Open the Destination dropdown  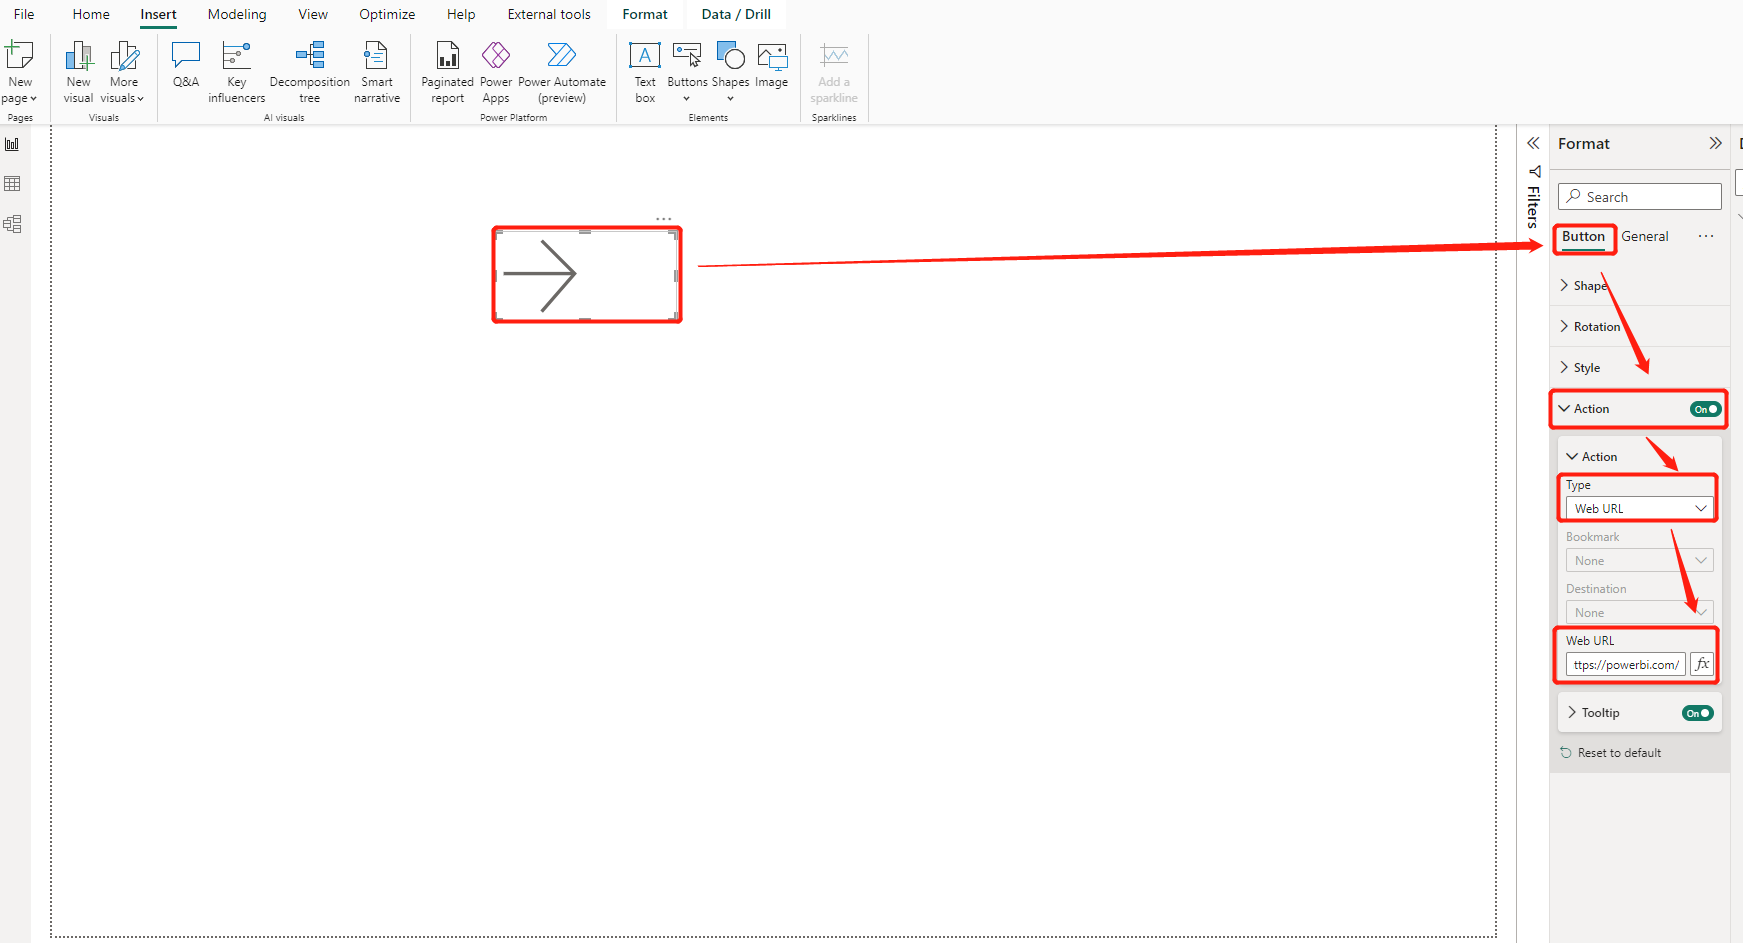(1639, 612)
